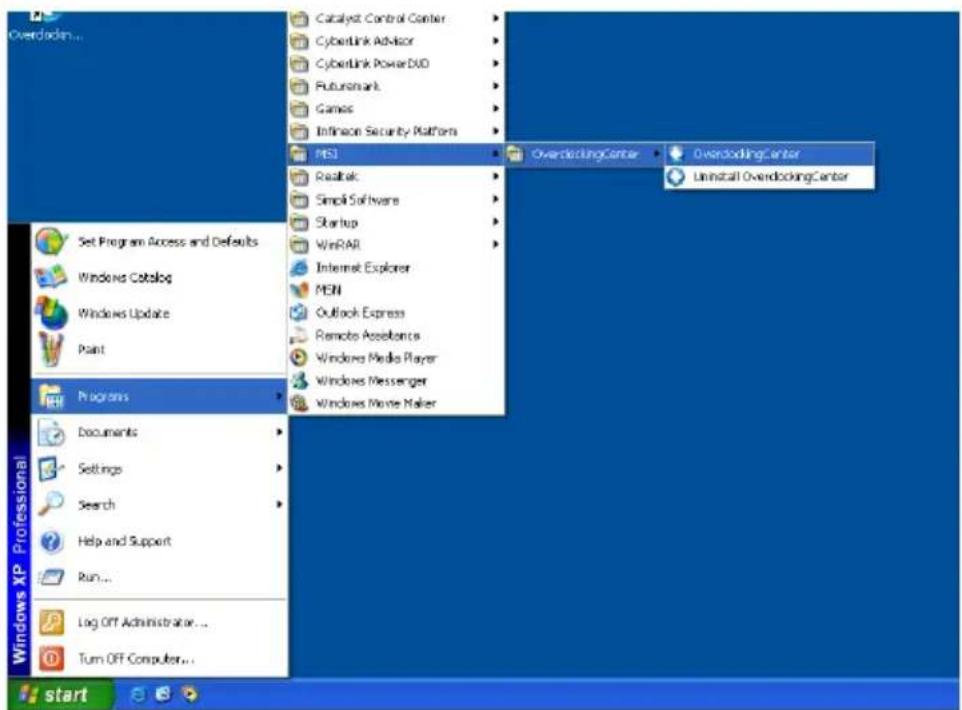Click the Log Off Administrator key icon

52,622
